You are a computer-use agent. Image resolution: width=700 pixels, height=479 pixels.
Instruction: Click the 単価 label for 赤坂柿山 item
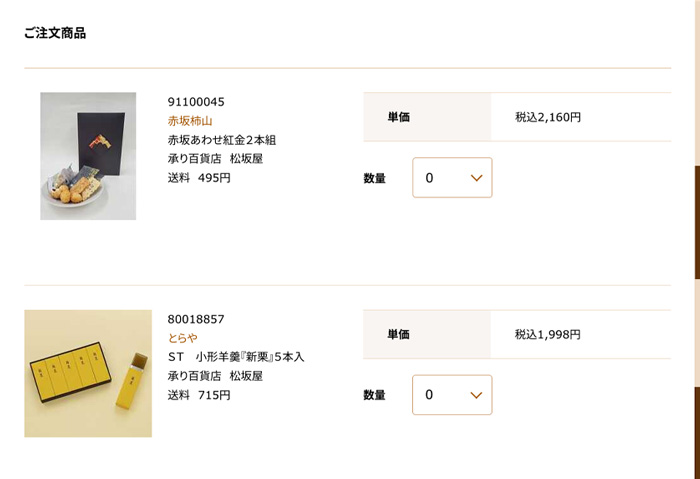(x=399, y=117)
